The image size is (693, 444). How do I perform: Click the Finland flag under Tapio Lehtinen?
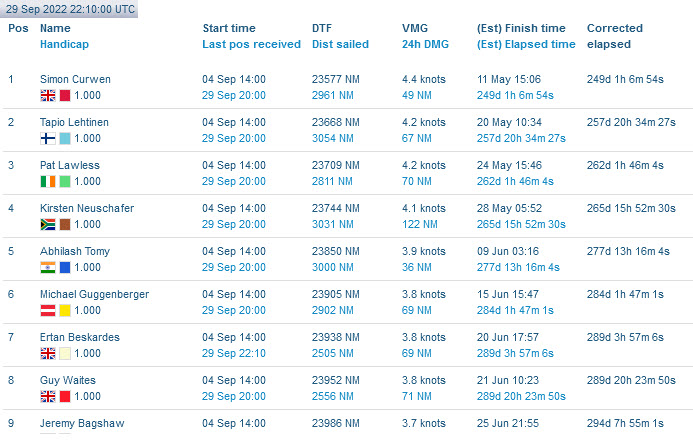click(48, 138)
